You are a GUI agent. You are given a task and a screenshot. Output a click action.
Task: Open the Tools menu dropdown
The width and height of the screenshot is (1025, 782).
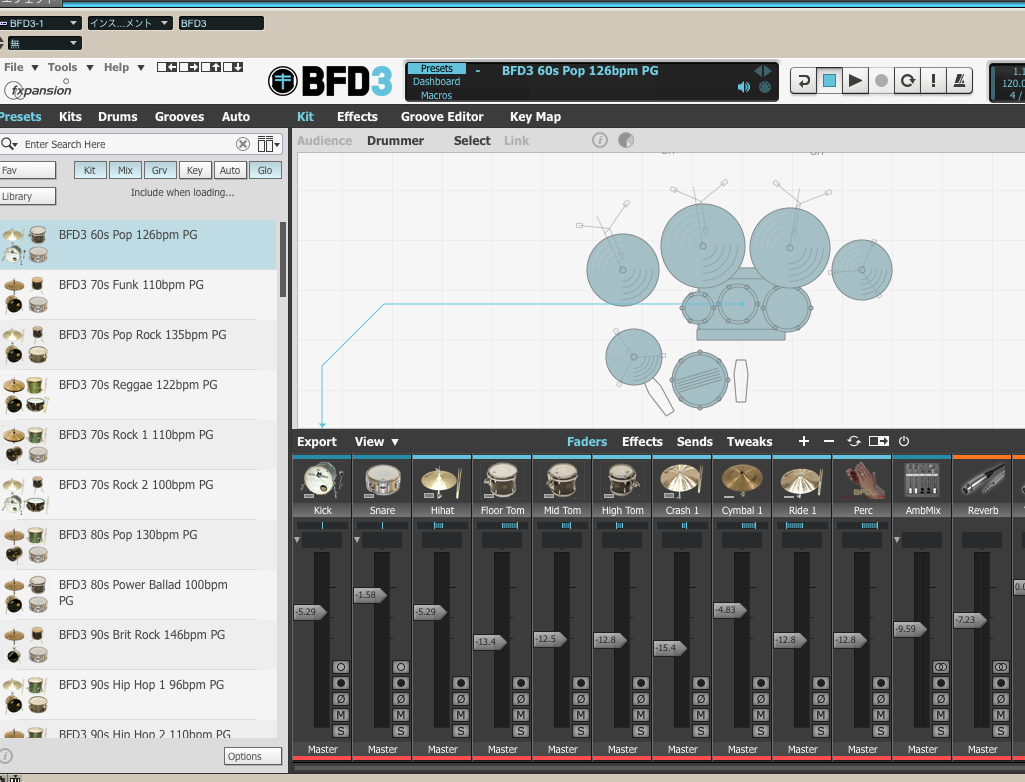click(70, 67)
